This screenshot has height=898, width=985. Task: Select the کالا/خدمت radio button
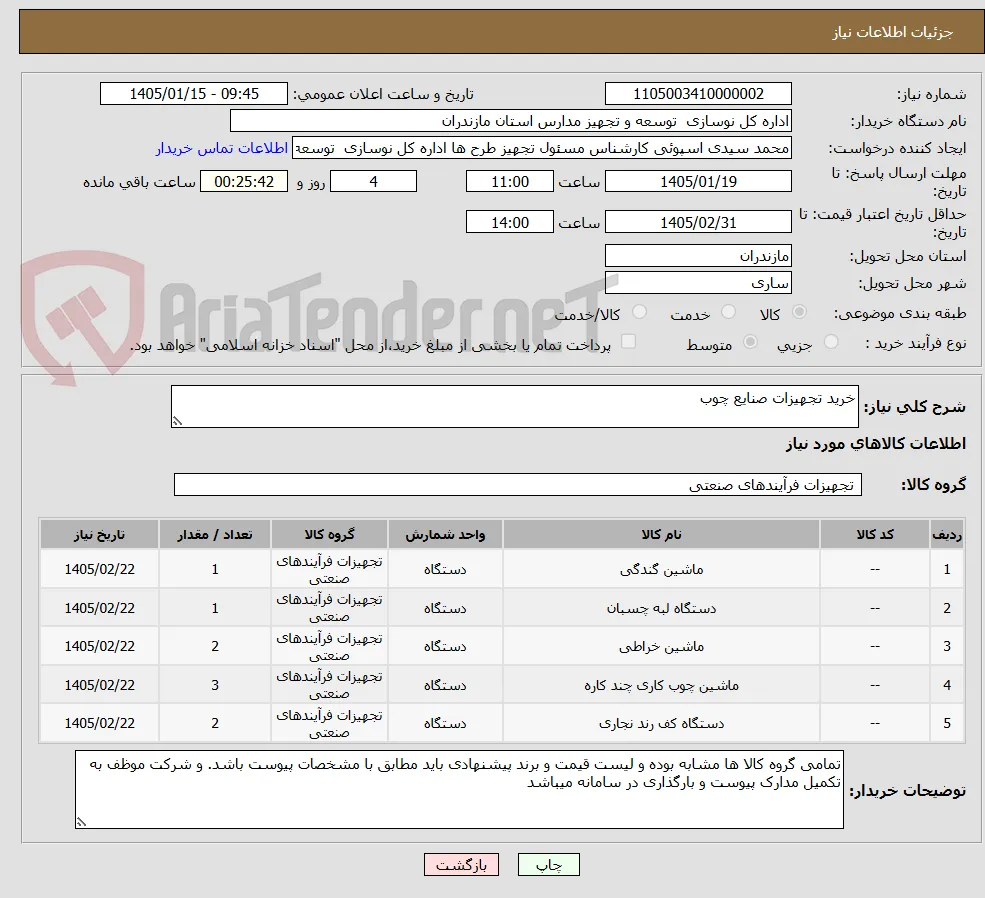point(639,312)
